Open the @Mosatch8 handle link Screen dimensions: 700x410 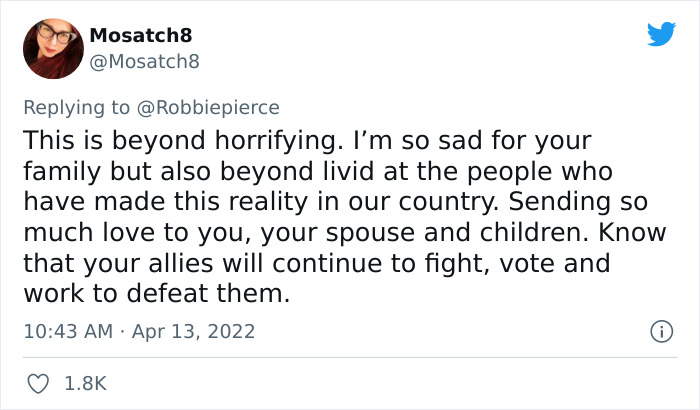(145, 61)
